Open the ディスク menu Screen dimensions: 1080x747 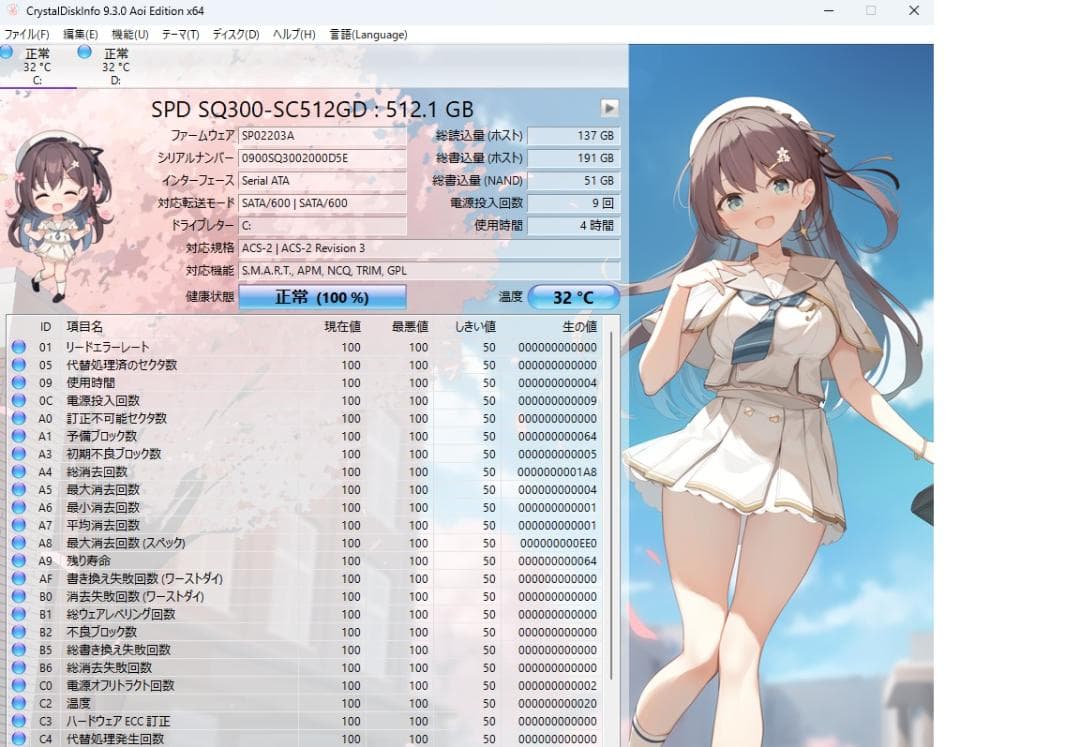tap(235, 33)
